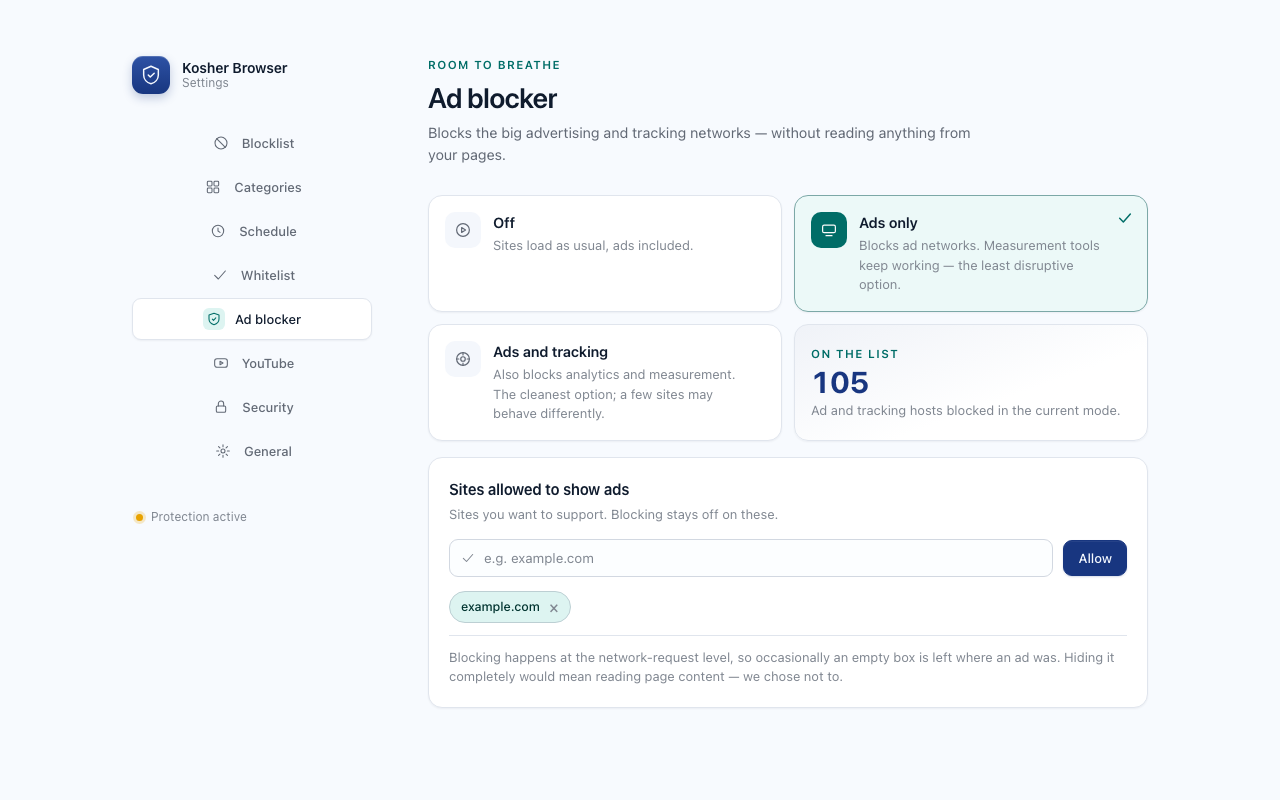Click the Blocklist prohibited-circle icon
The width and height of the screenshot is (1280, 800).
point(221,143)
